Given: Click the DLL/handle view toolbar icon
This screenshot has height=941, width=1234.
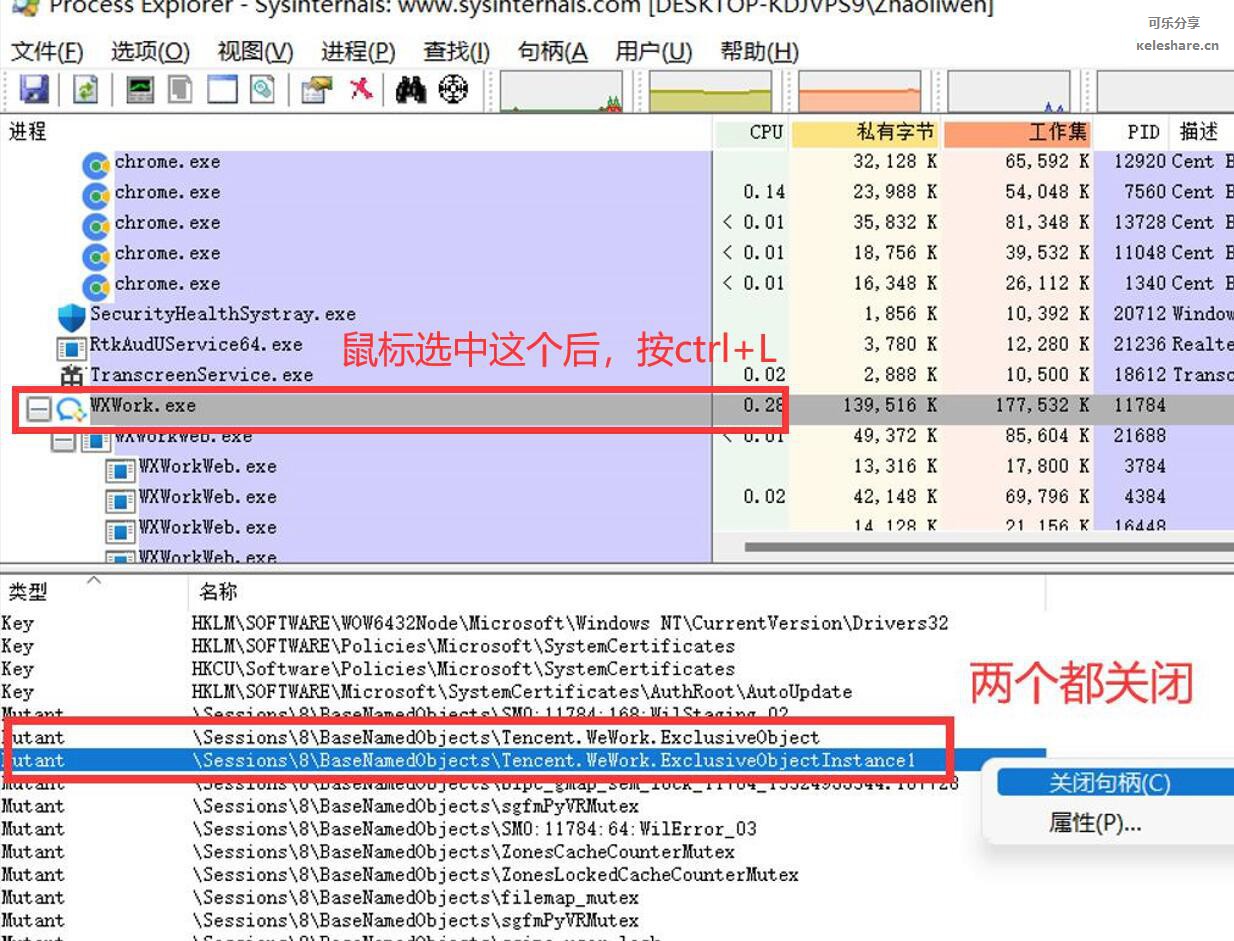Looking at the screenshot, I should pyautogui.click(x=263, y=90).
